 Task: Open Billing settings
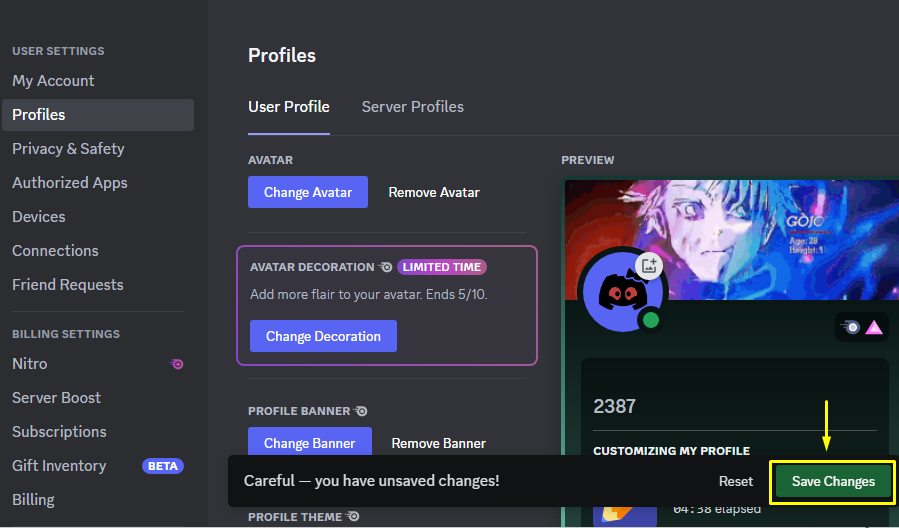(x=33, y=499)
